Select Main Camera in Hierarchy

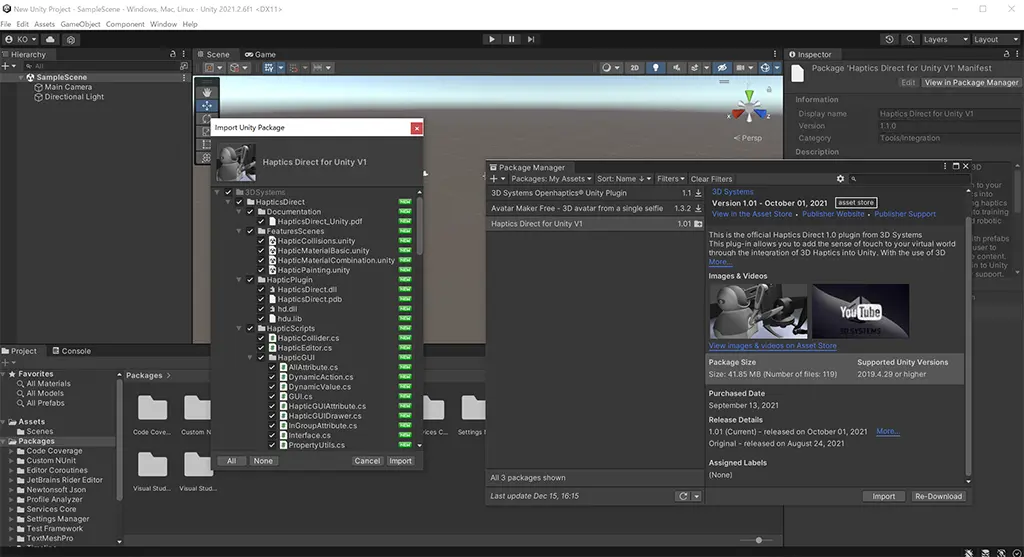tap(68, 87)
